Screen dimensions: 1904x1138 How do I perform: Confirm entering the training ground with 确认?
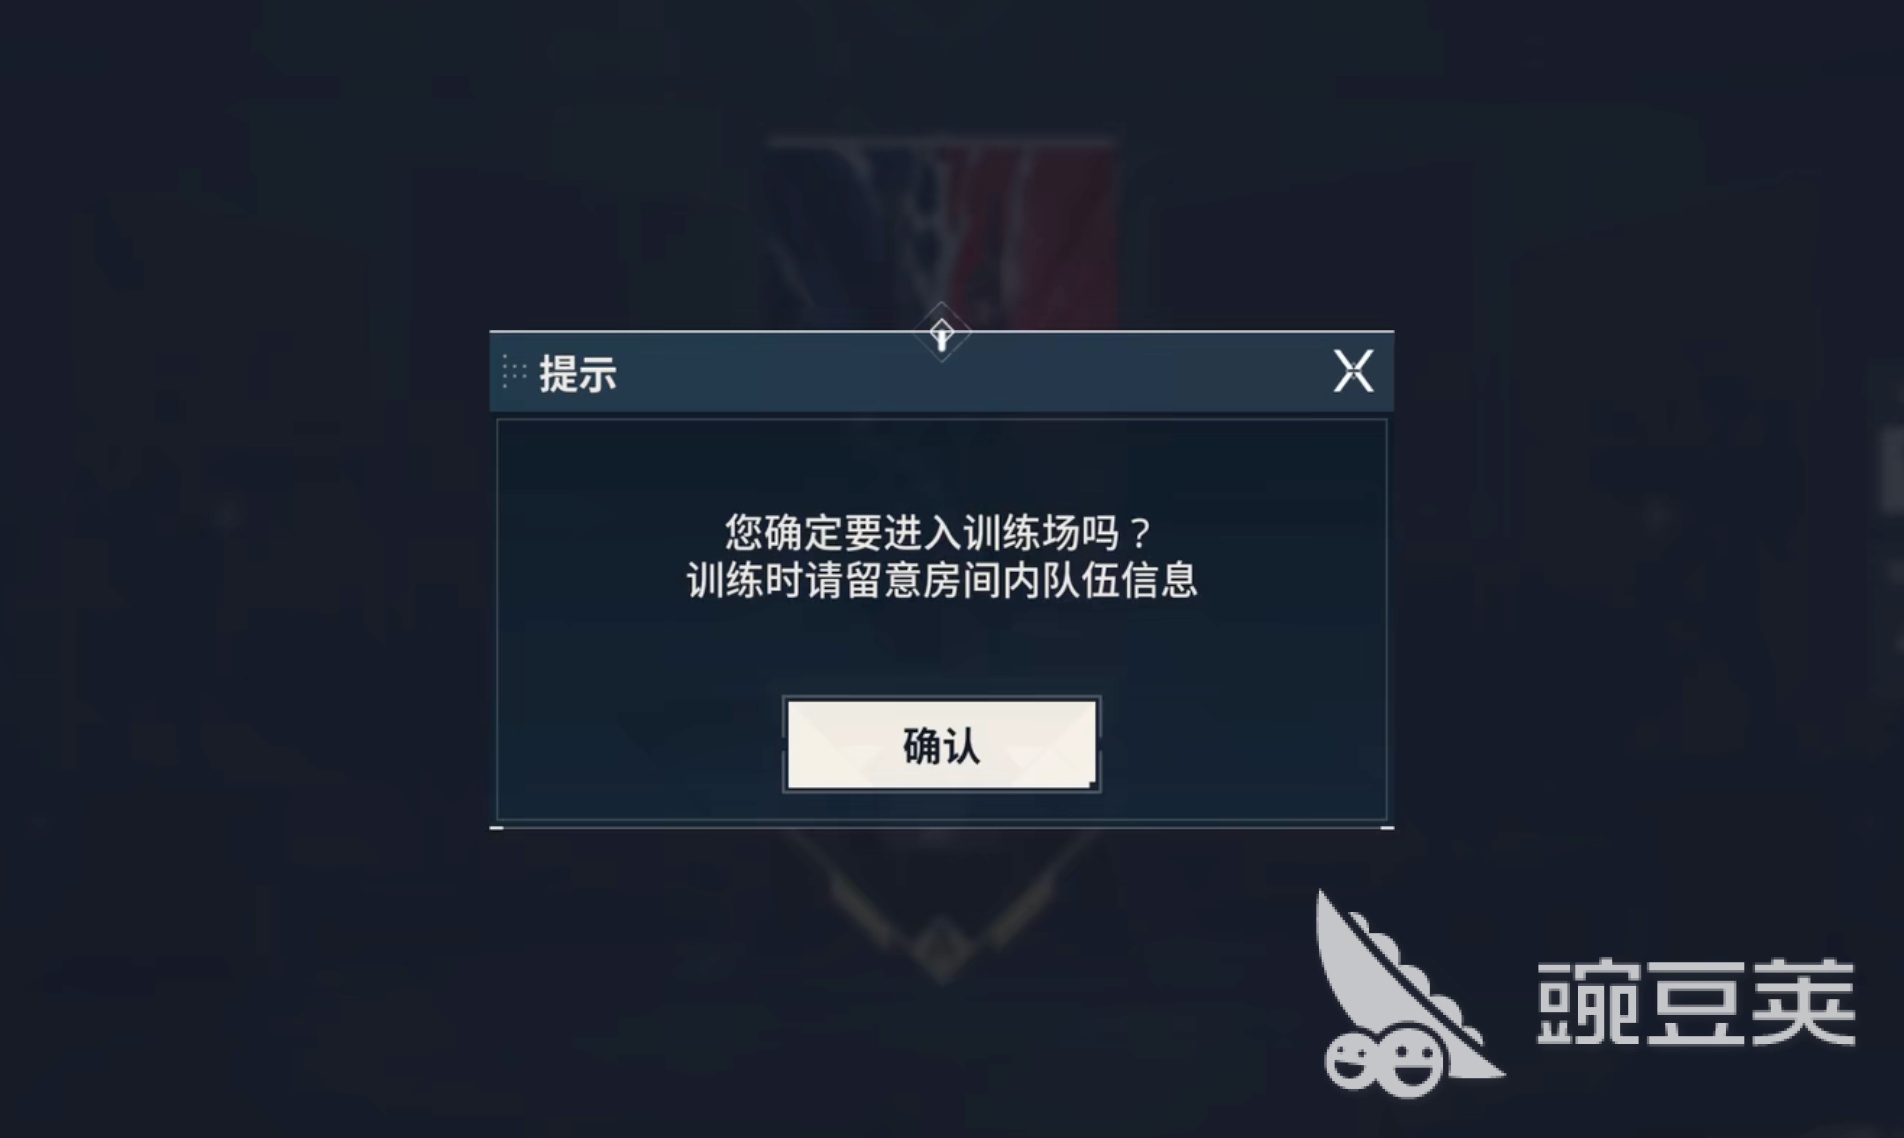point(941,745)
